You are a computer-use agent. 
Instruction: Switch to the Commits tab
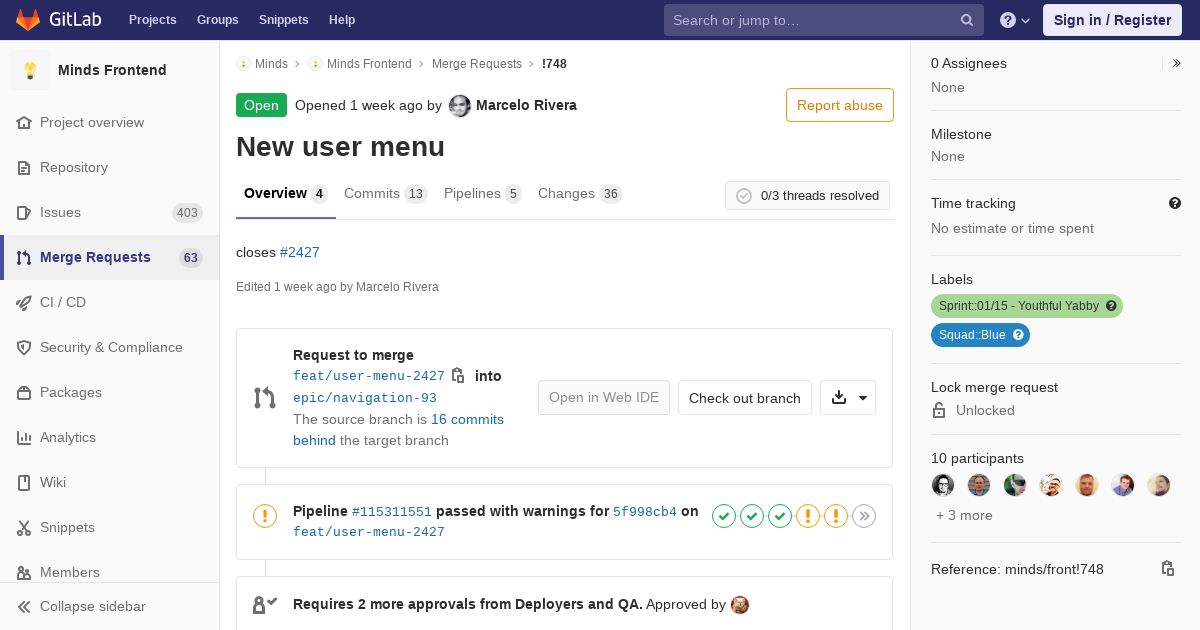[385, 193]
